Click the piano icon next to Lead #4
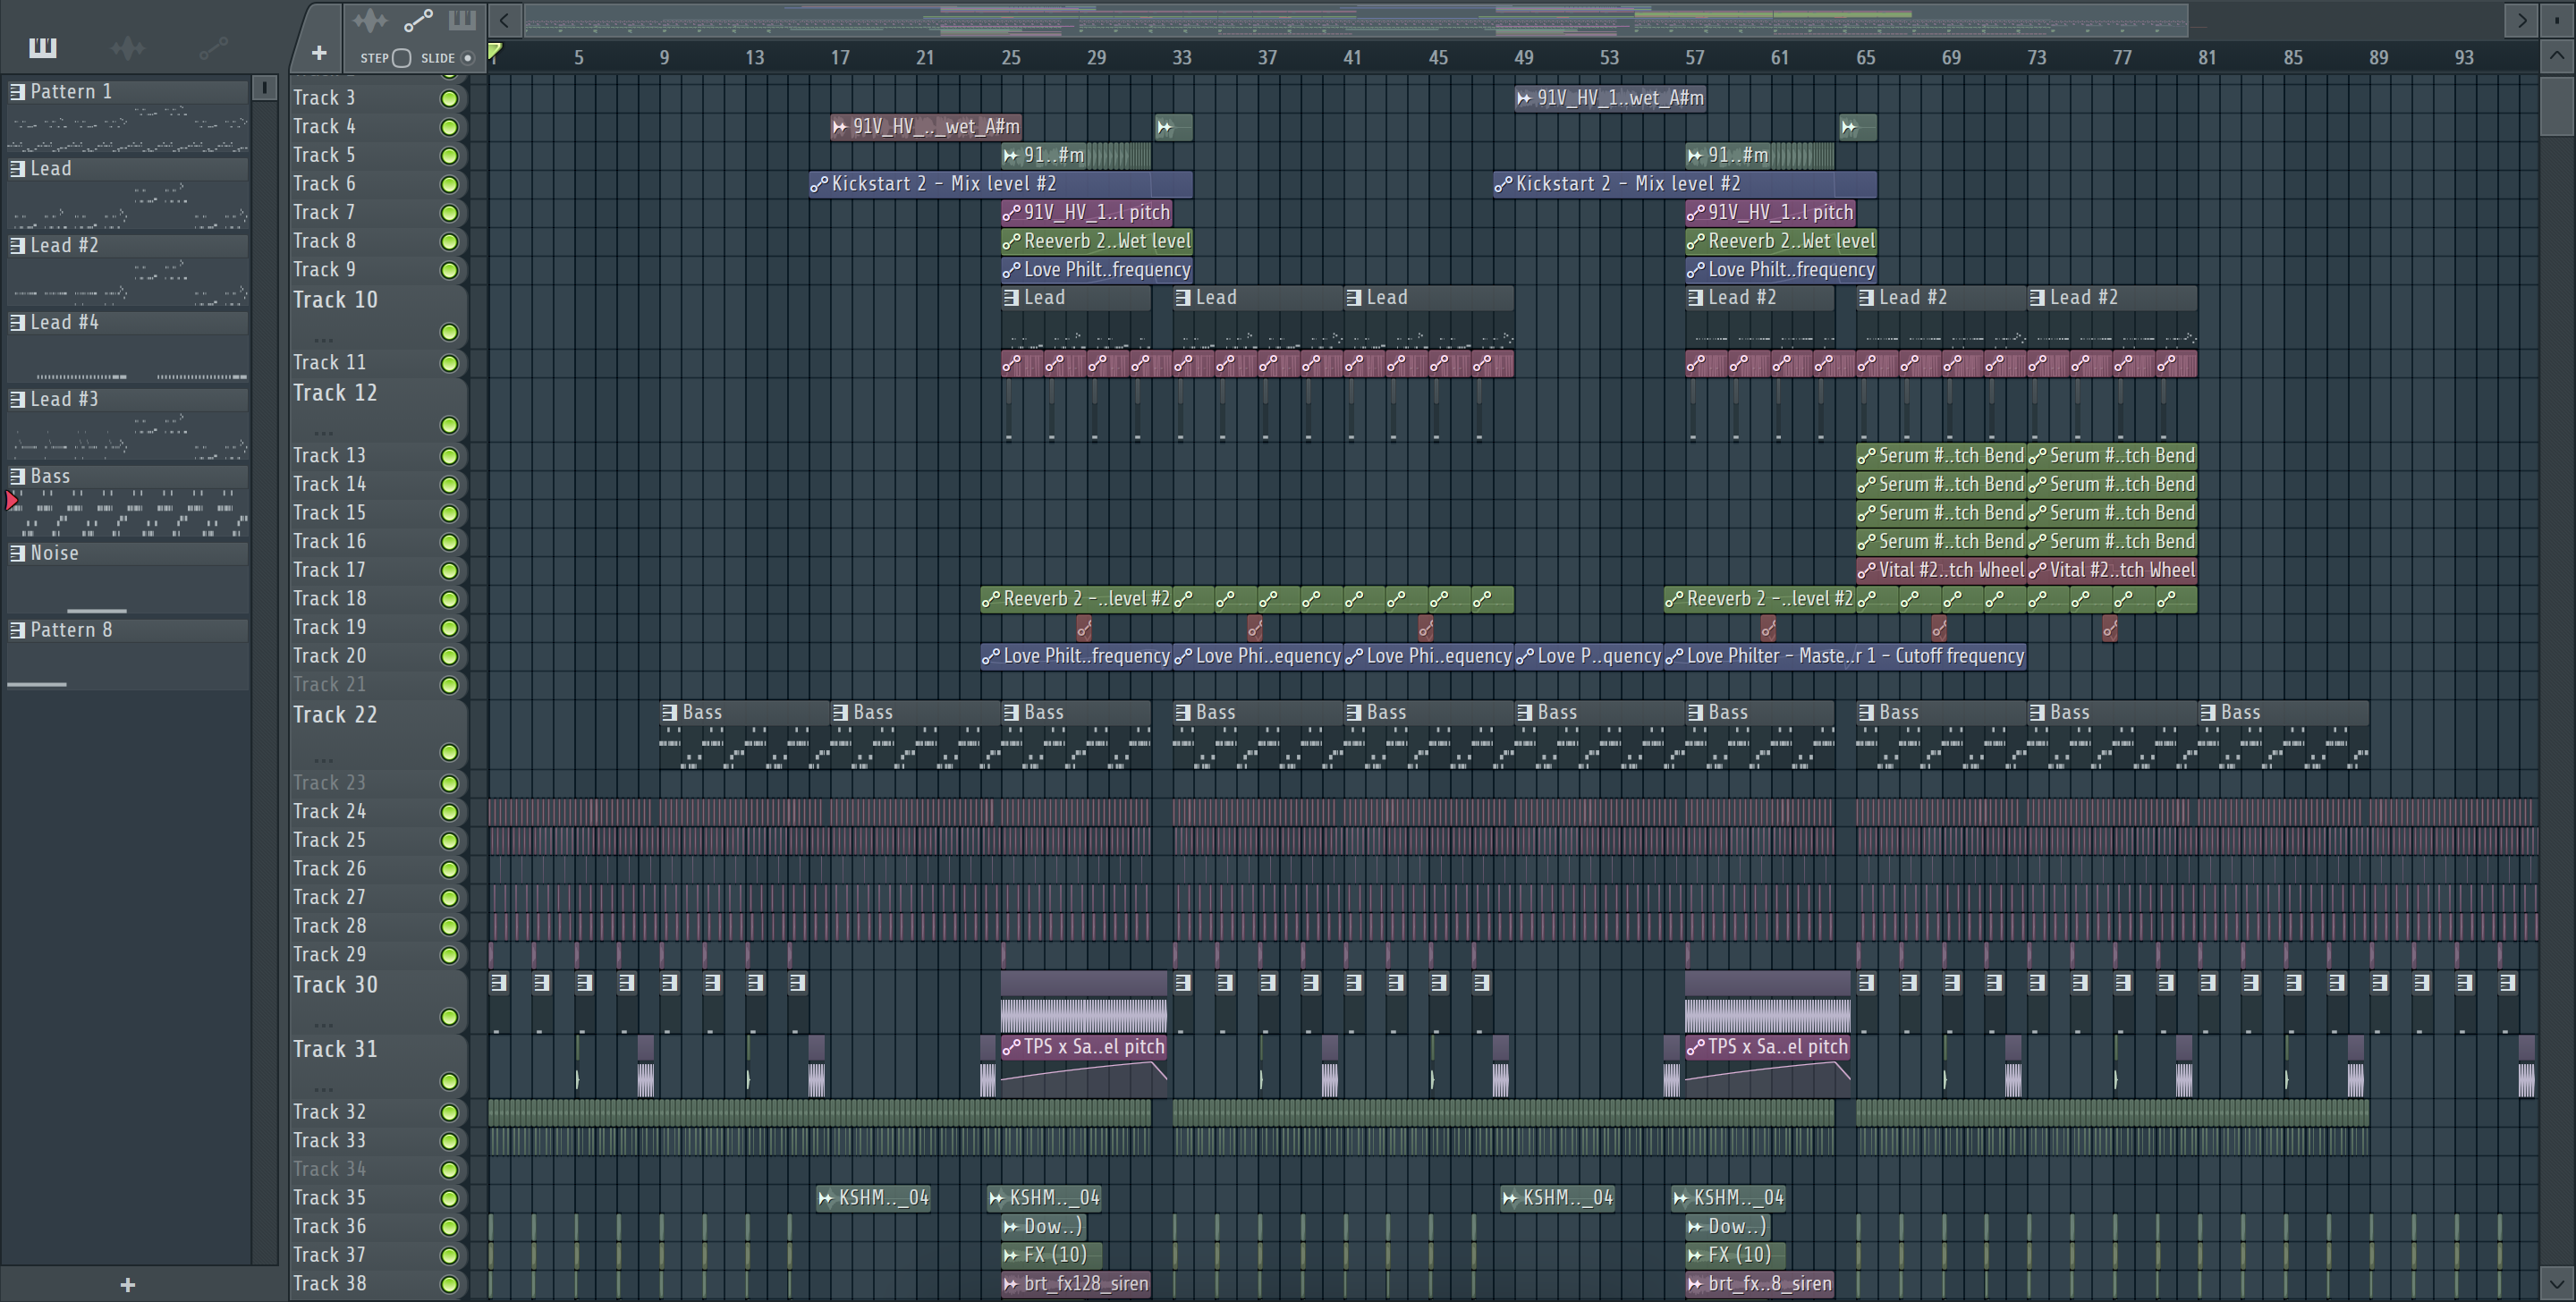The width and height of the screenshot is (2576, 1302). tap(17, 322)
